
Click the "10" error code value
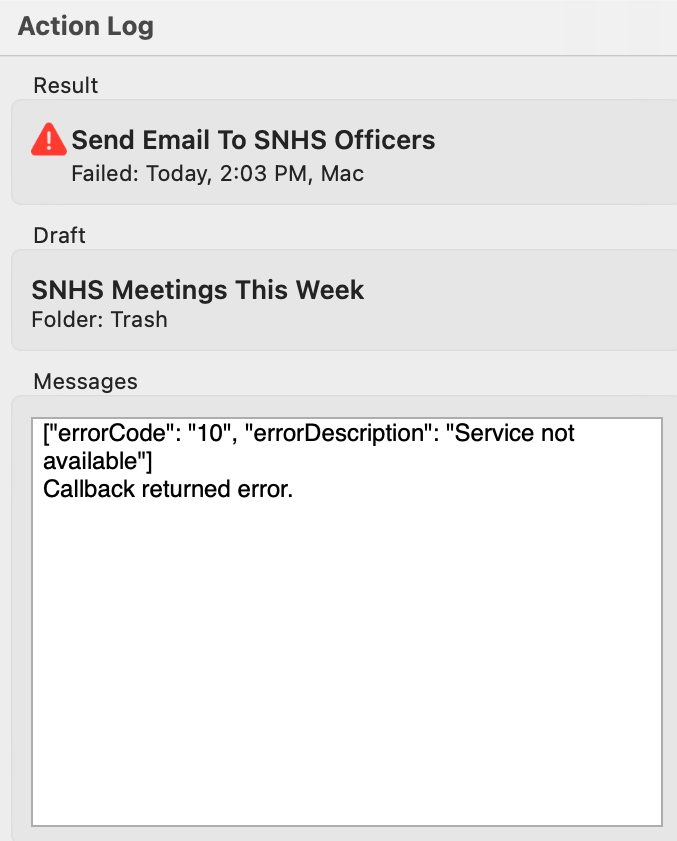(212, 433)
